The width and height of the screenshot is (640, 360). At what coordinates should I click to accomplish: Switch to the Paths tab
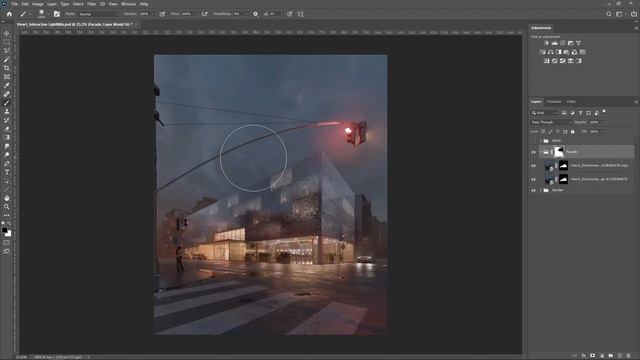(x=571, y=102)
